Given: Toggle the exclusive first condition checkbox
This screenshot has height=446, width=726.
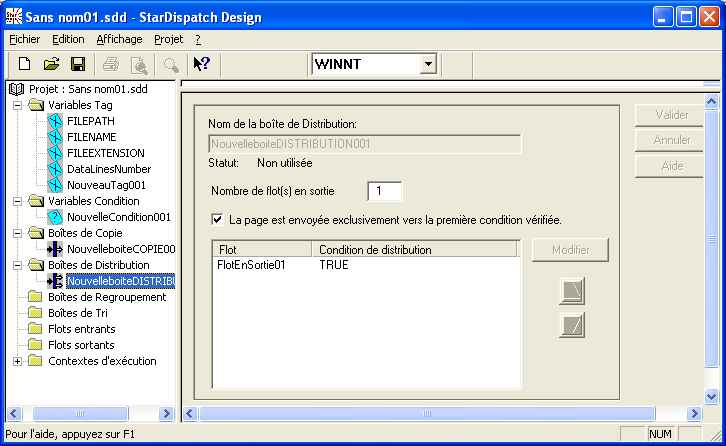Looking at the screenshot, I should pos(218,219).
